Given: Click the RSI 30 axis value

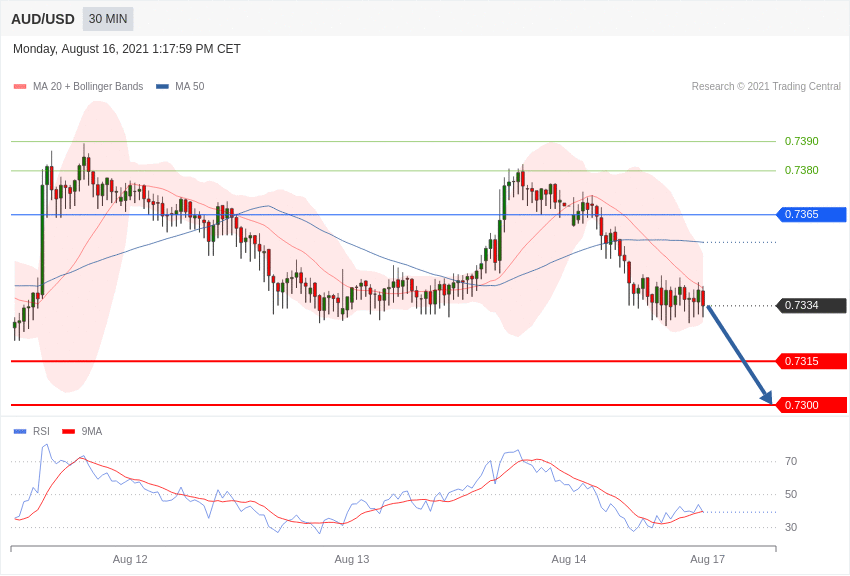Looking at the screenshot, I should (791, 527).
